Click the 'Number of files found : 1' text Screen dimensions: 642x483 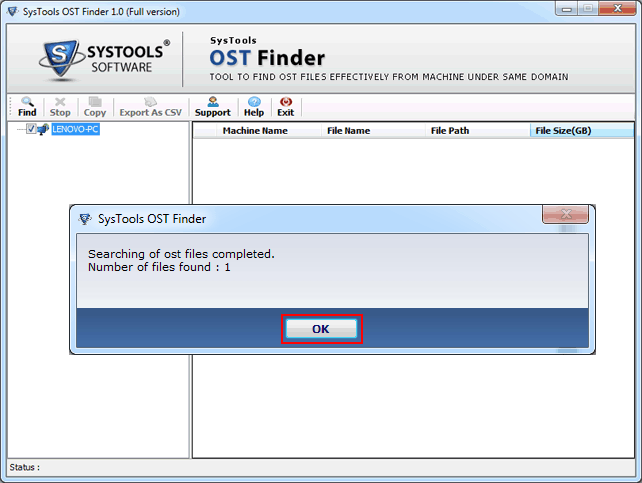click(159, 267)
